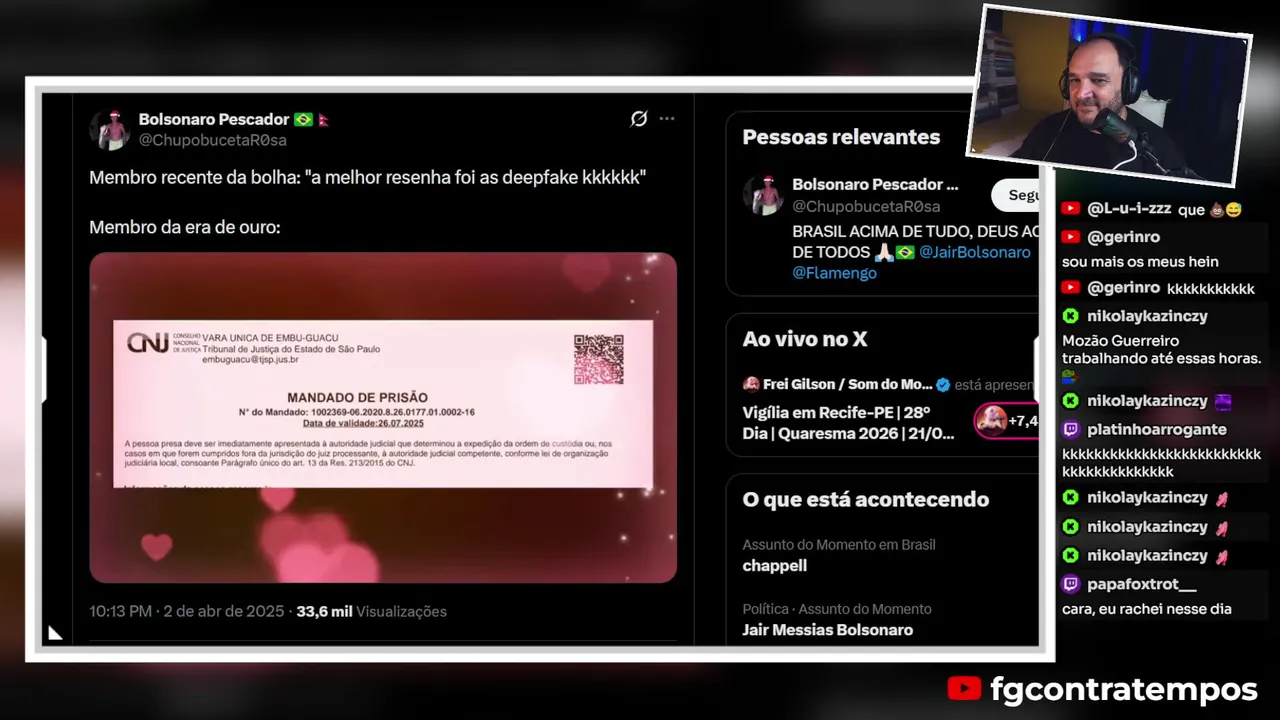1280x720 pixels.
Task: Open the three-dot more options menu on the tweet
Action: (667, 118)
